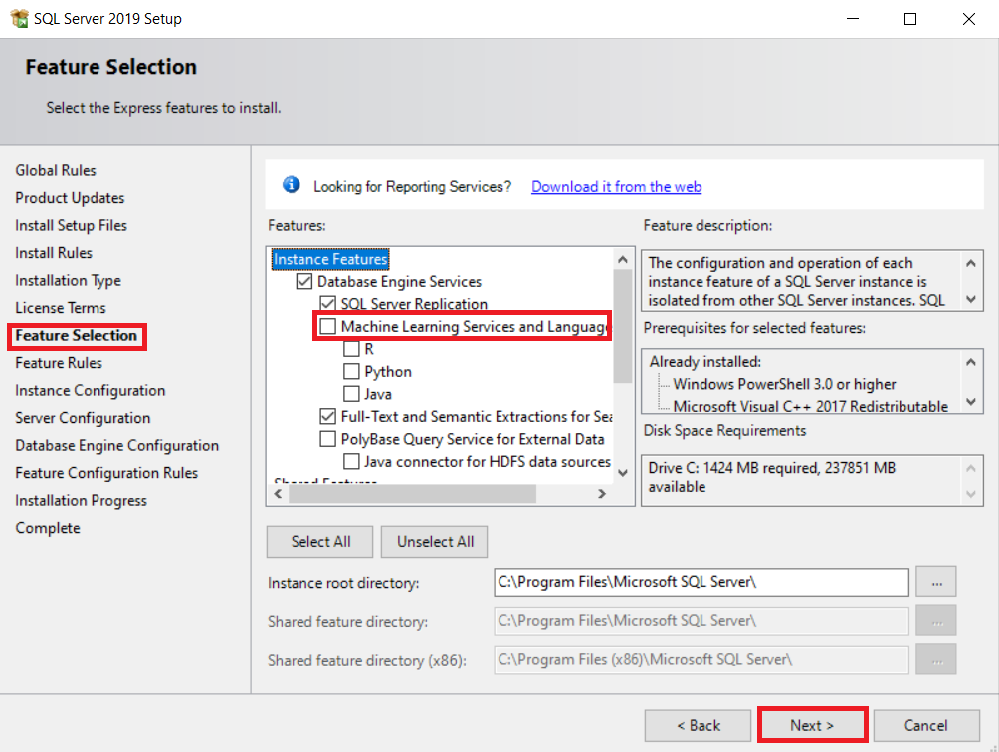The width and height of the screenshot is (999, 752).
Task: Open the License Terms step
Action: [61, 308]
